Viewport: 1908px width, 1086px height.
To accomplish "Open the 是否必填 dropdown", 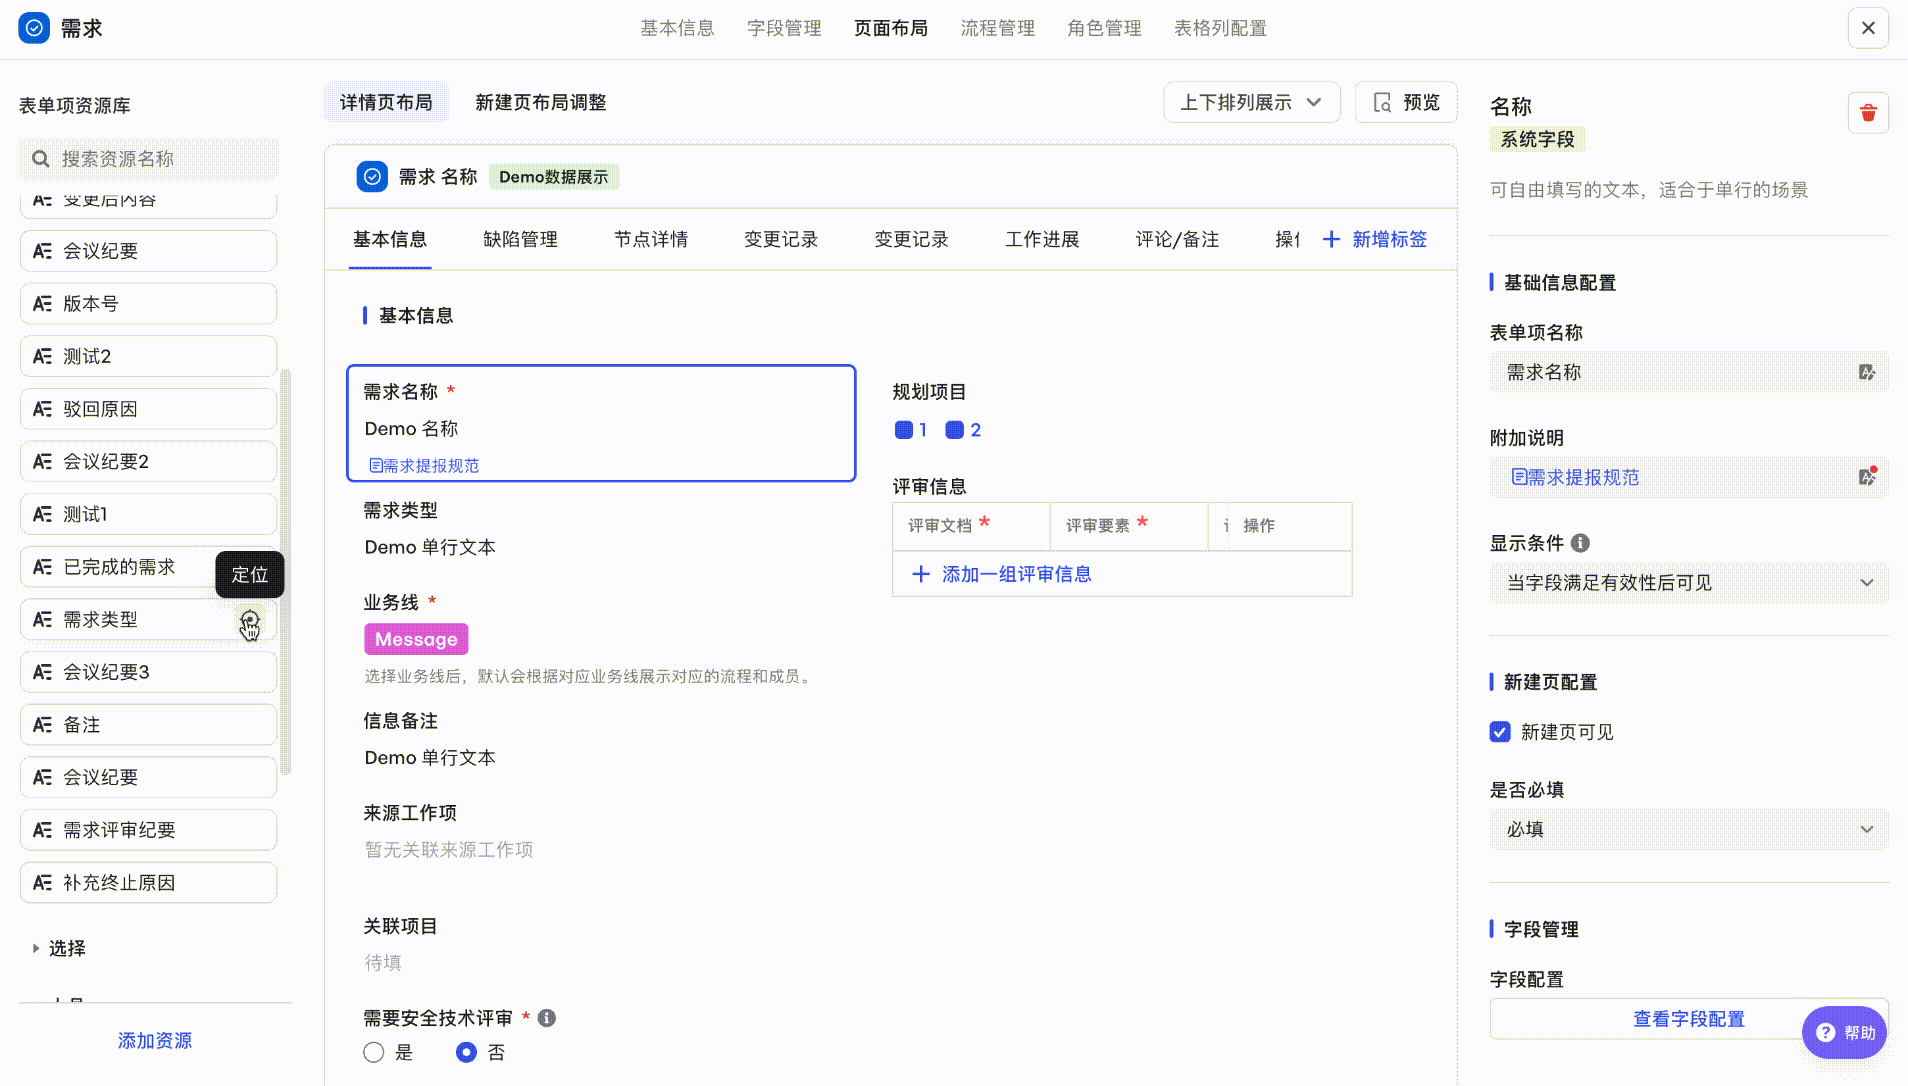I will pyautogui.click(x=1689, y=829).
